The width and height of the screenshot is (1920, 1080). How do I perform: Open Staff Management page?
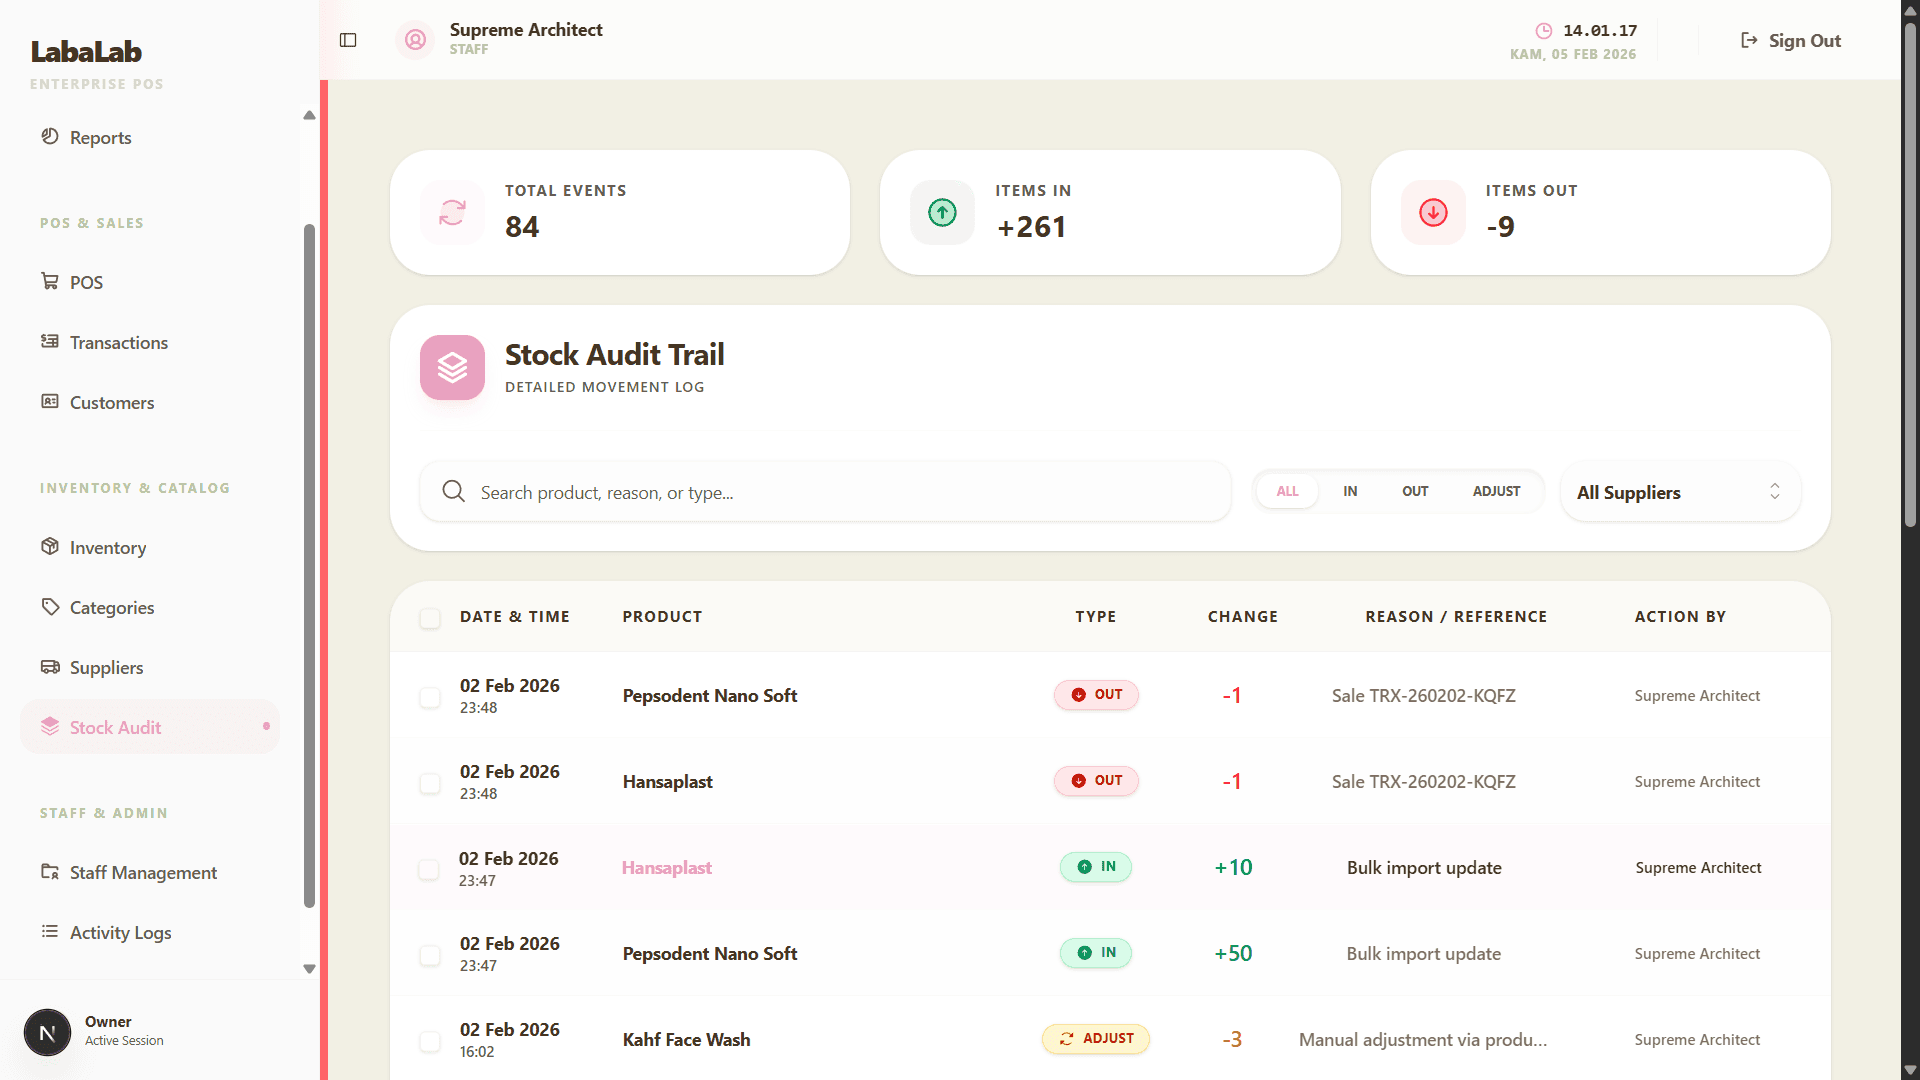point(150,872)
